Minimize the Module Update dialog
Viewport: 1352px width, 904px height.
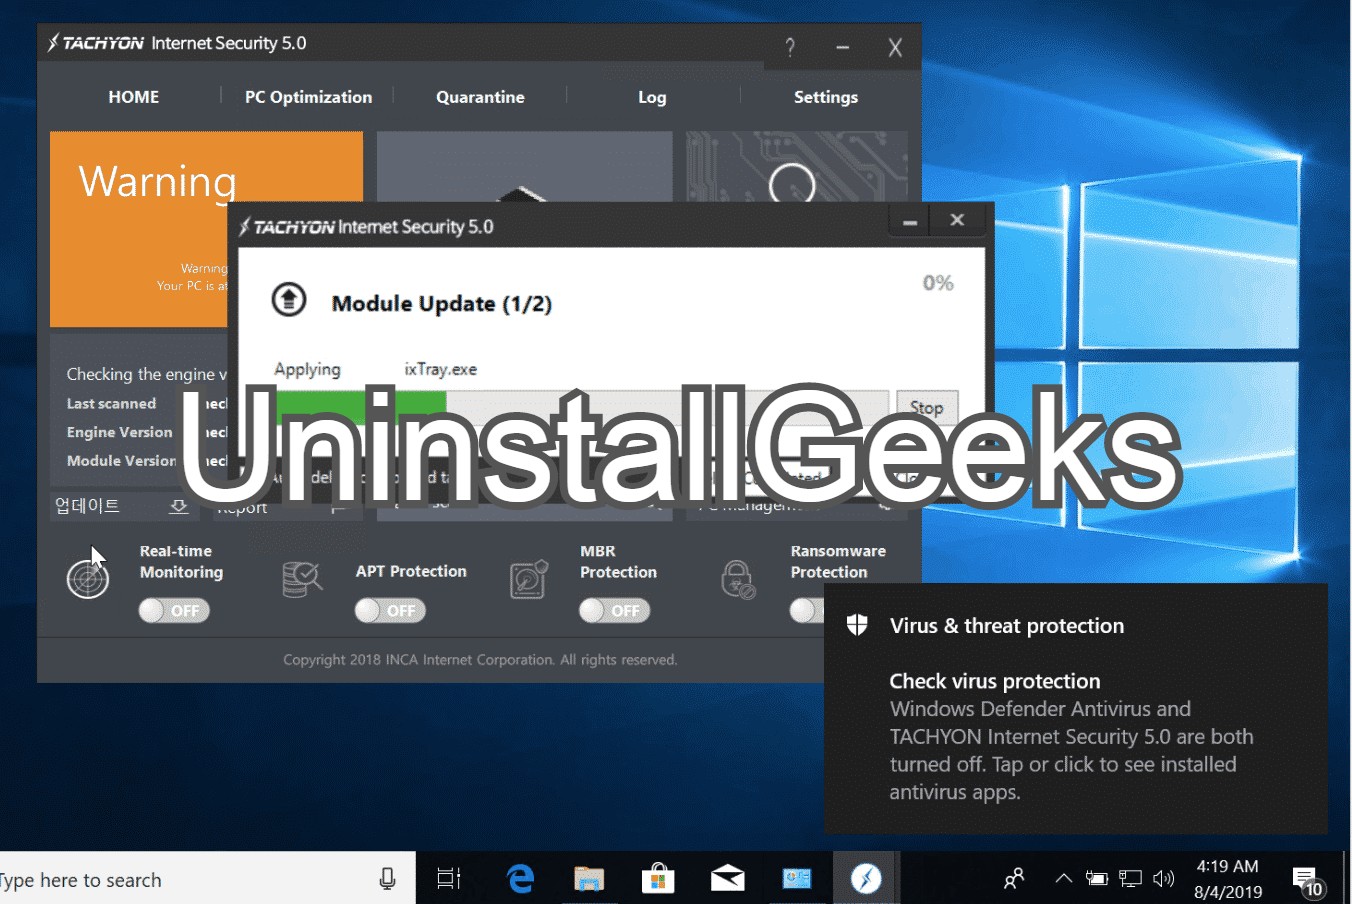coord(910,221)
